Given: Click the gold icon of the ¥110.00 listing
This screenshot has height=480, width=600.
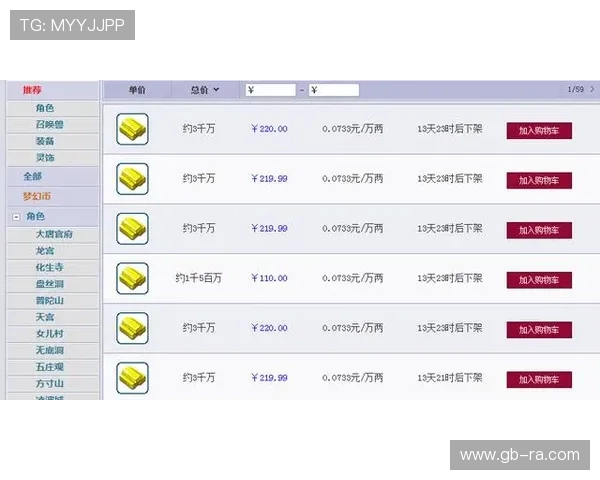Looking at the screenshot, I should [x=132, y=278].
